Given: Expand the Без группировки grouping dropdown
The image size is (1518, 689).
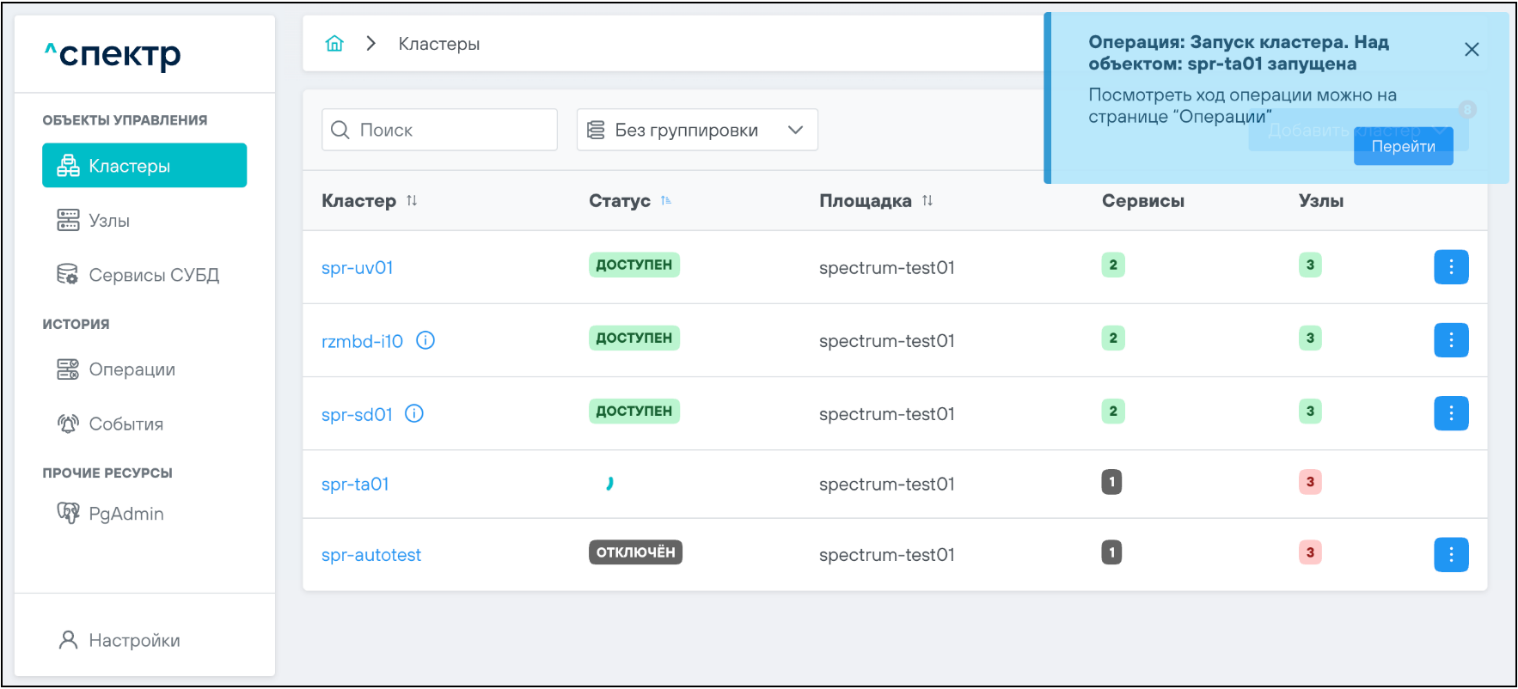Looking at the screenshot, I should coord(697,130).
